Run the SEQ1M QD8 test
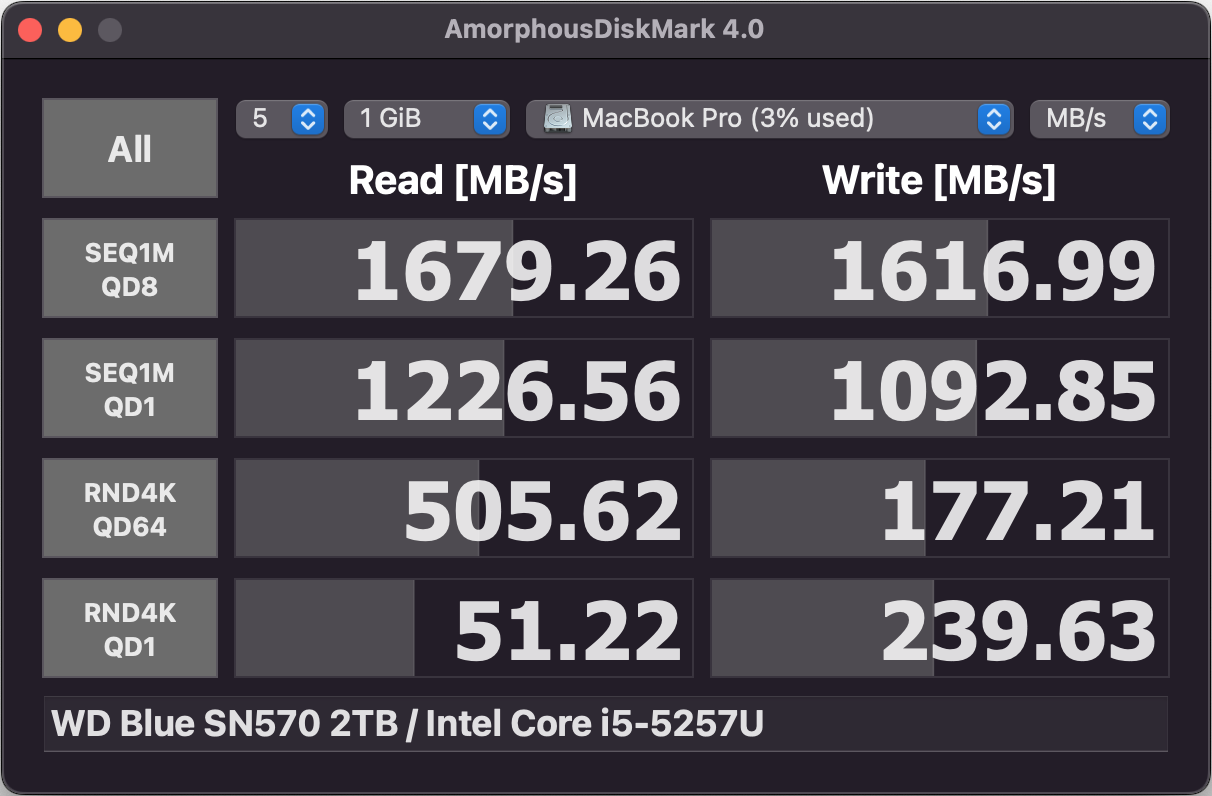The width and height of the screenshot is (1212, 796). pyautogui.click(x=130, y=268)
